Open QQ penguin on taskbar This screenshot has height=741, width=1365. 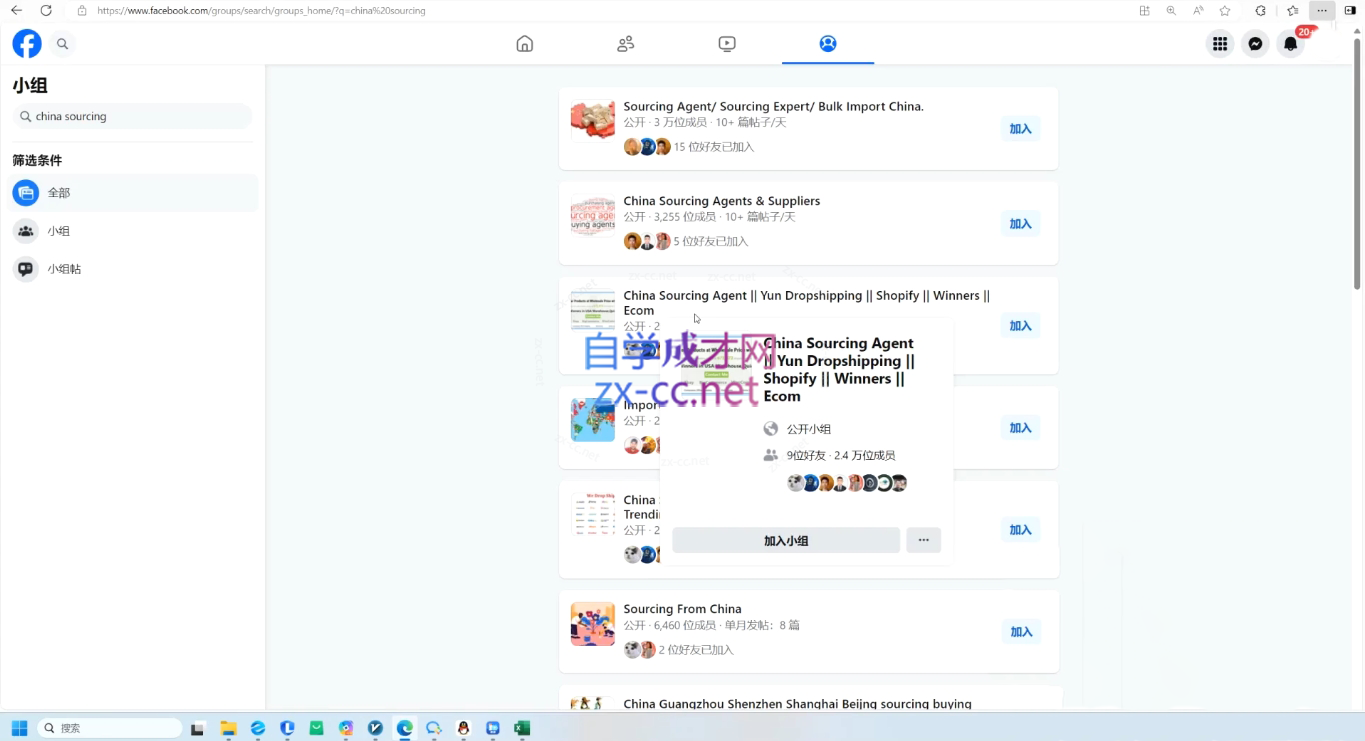pyautogui.click(x=463, y=728)
